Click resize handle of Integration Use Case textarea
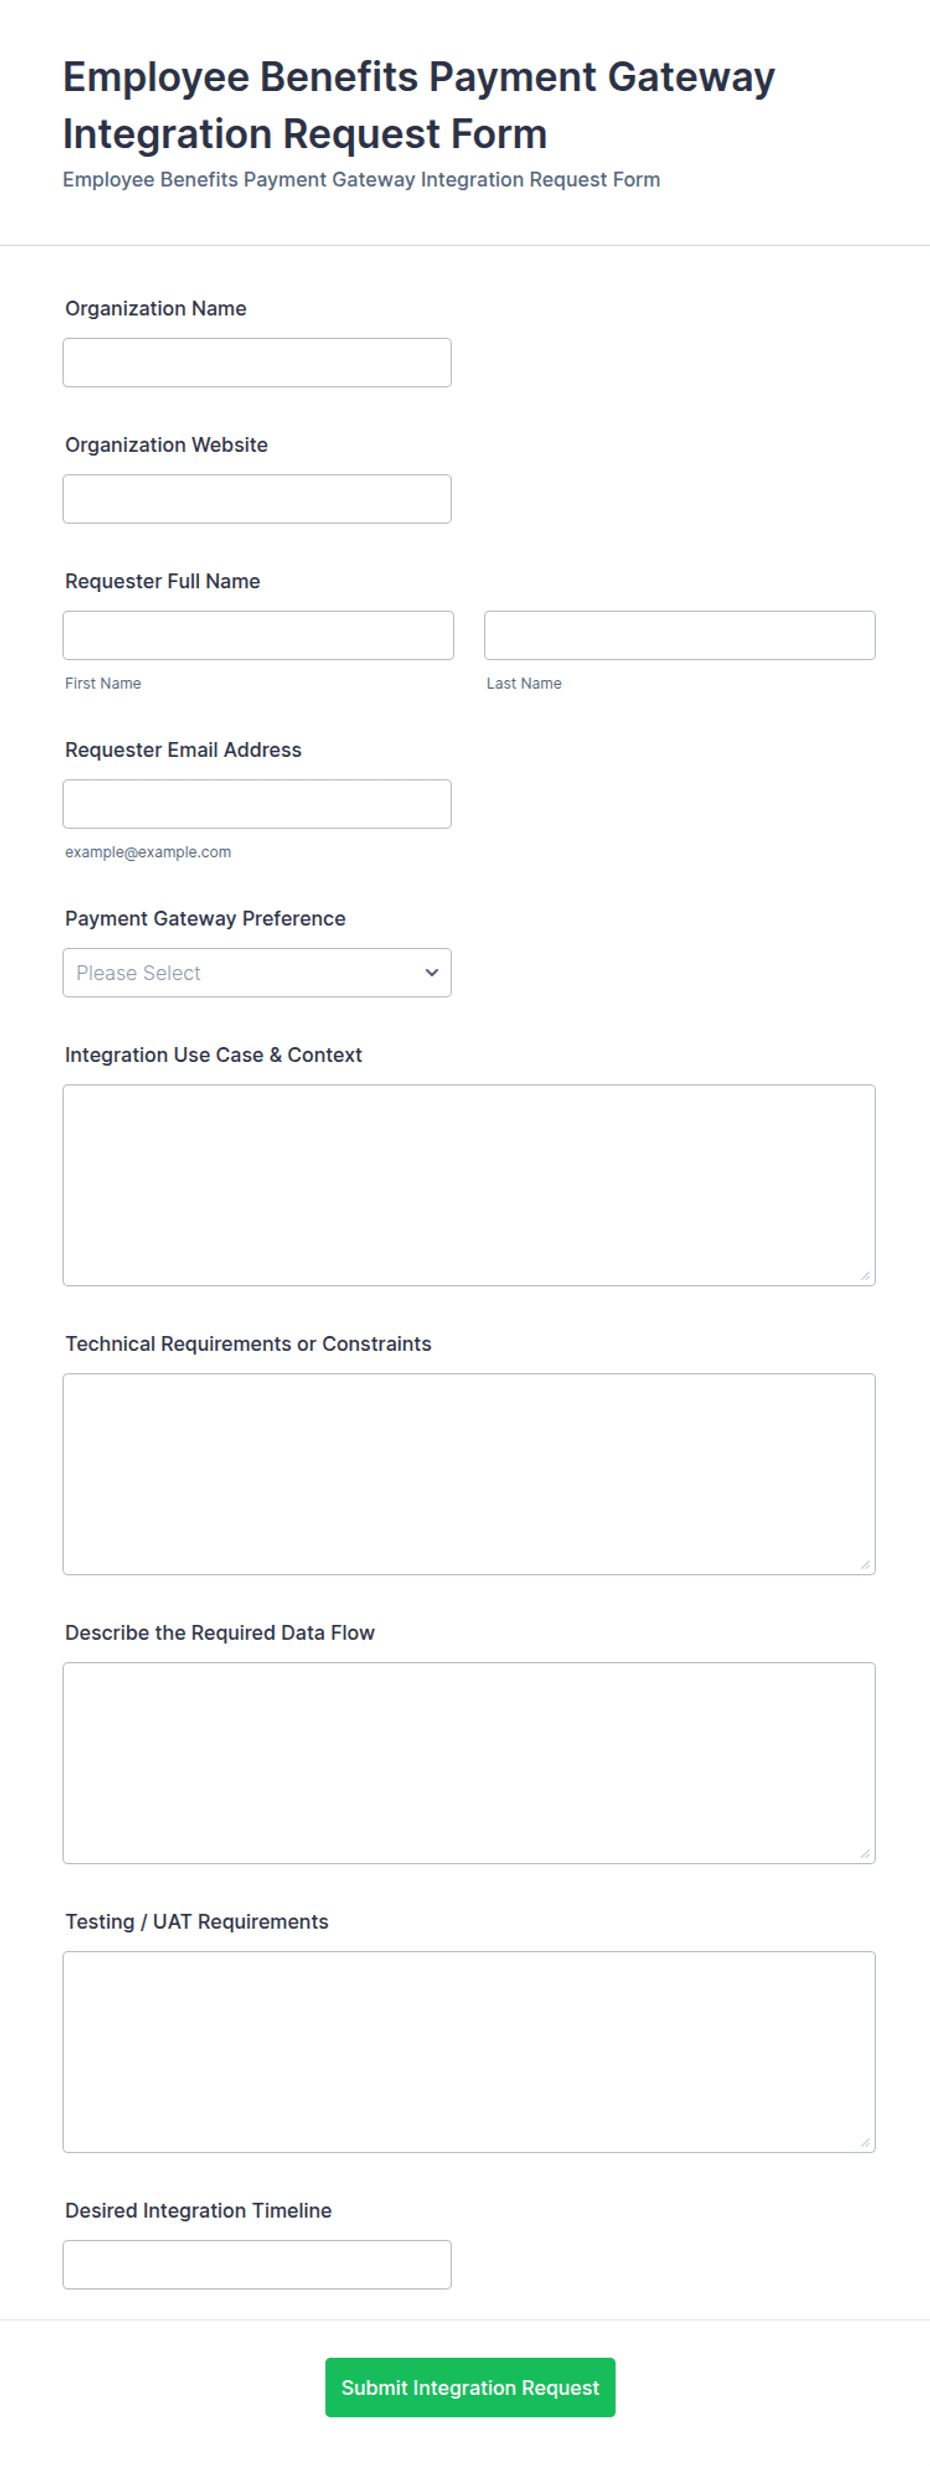The image size is (930, 2466). point(865,1275)
